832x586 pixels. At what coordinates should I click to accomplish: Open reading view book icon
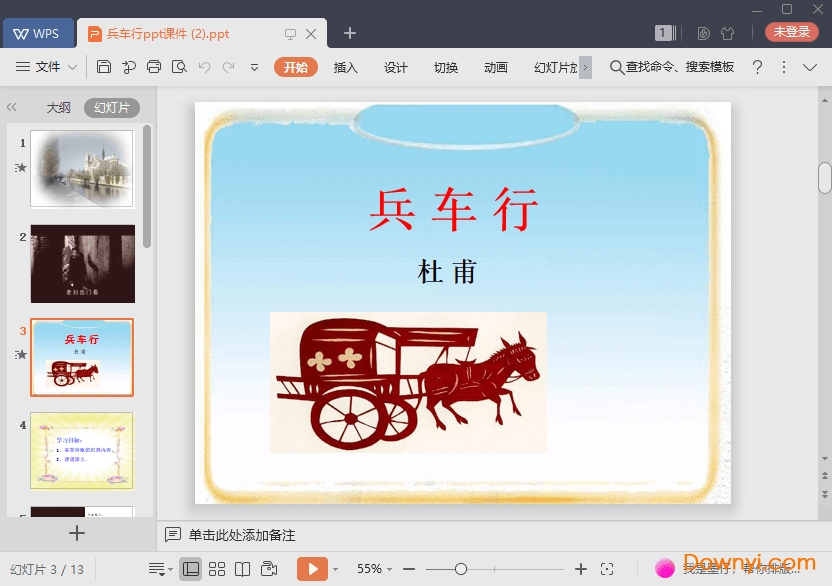click(242, 569)
